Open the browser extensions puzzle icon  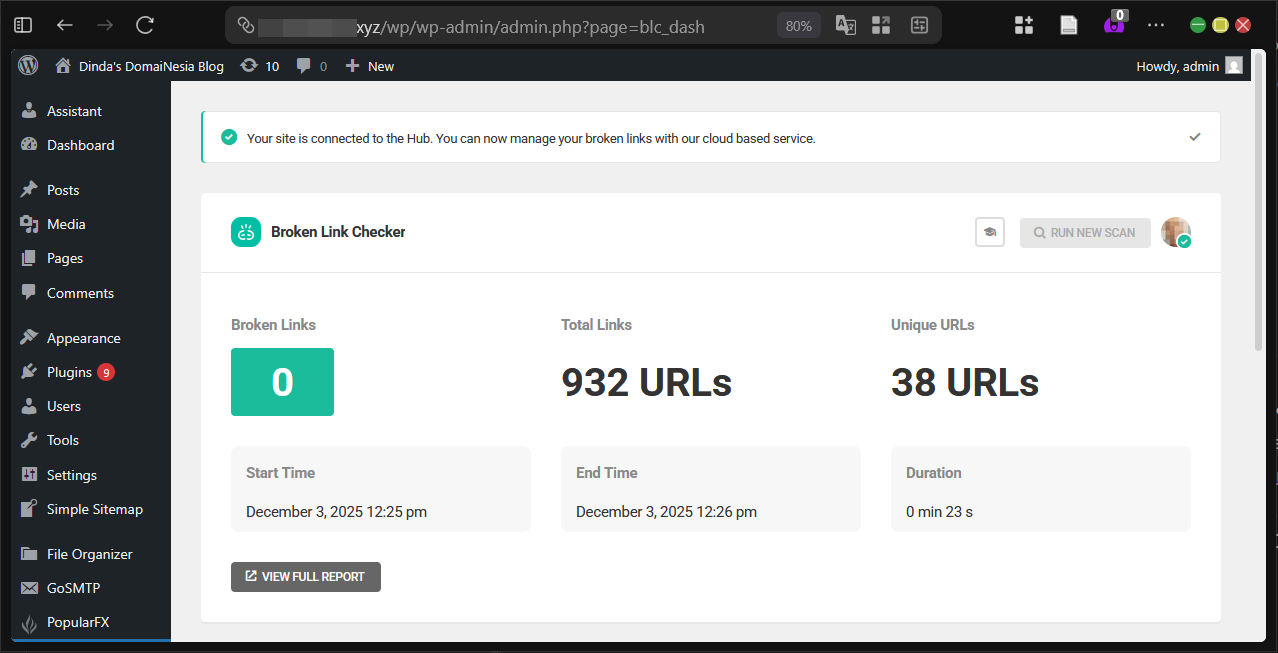tap(1023, 24)
